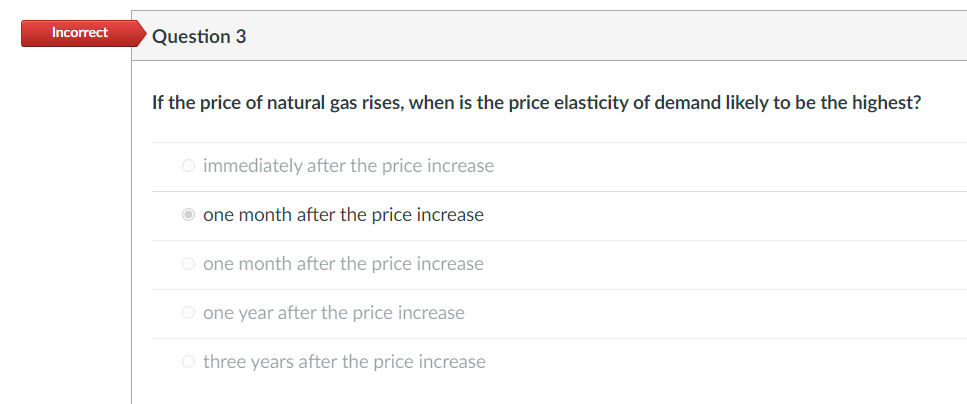Screen dimensions: 967x404
Task: Select the 'one year after' radio button
Action: [x=189, y=313]
